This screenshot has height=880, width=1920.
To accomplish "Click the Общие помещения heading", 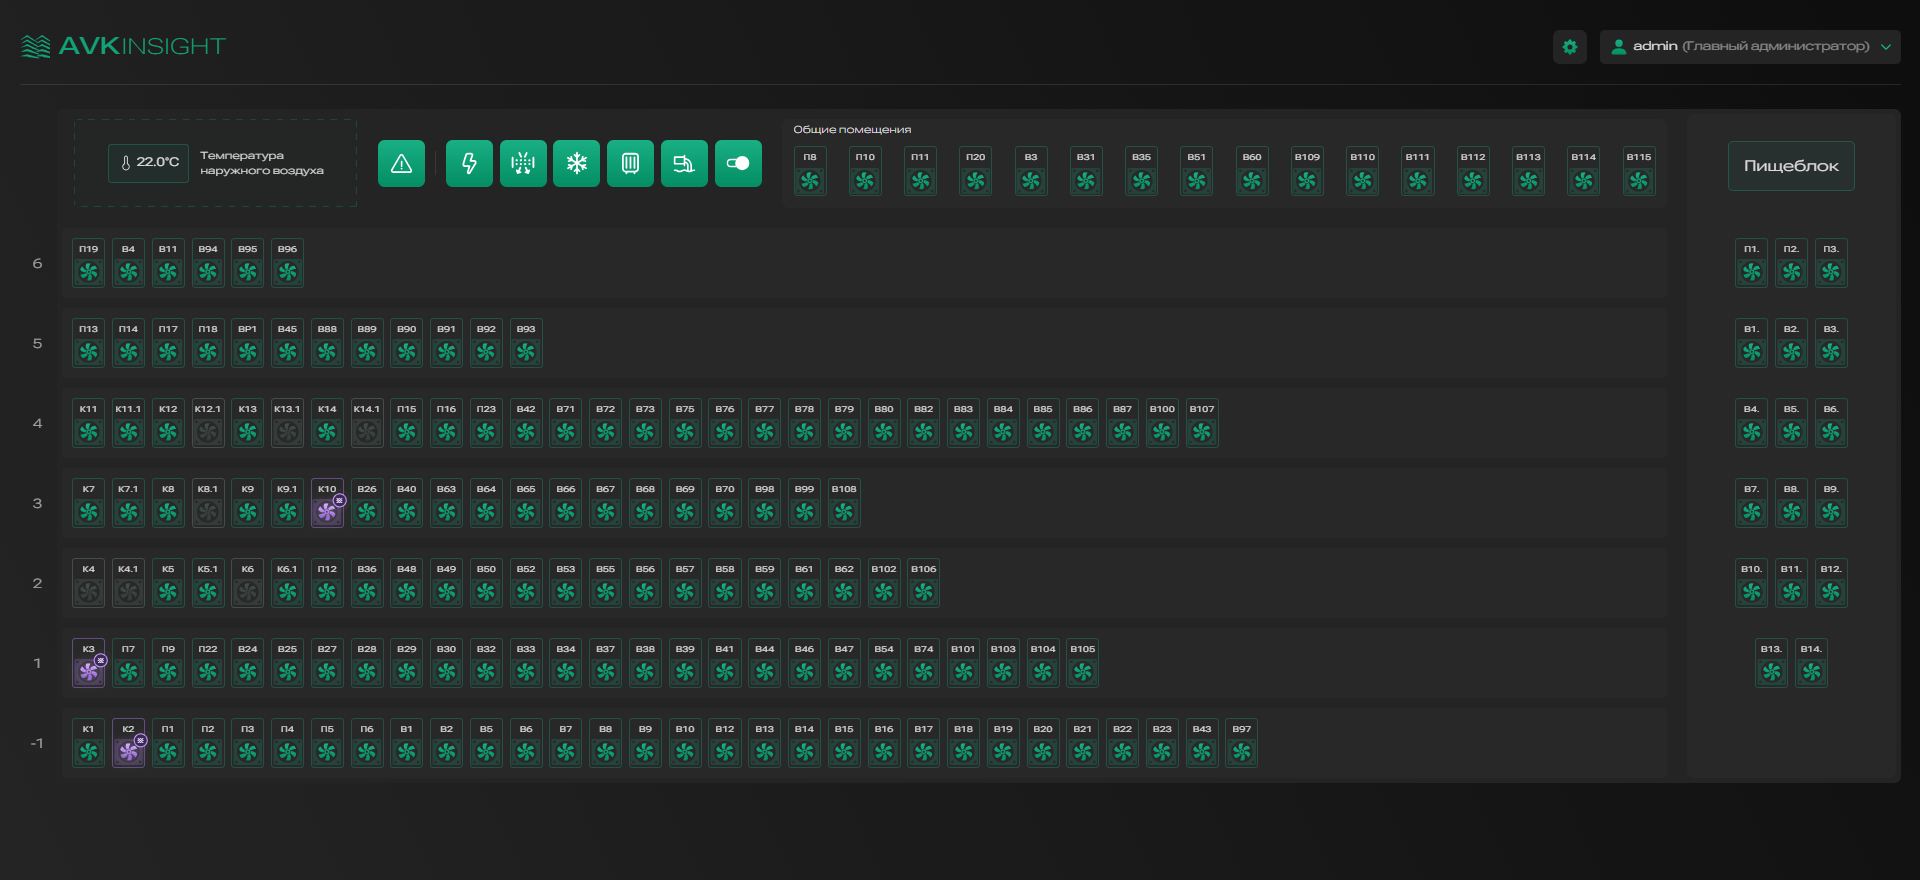I will (x=852, y=130).
